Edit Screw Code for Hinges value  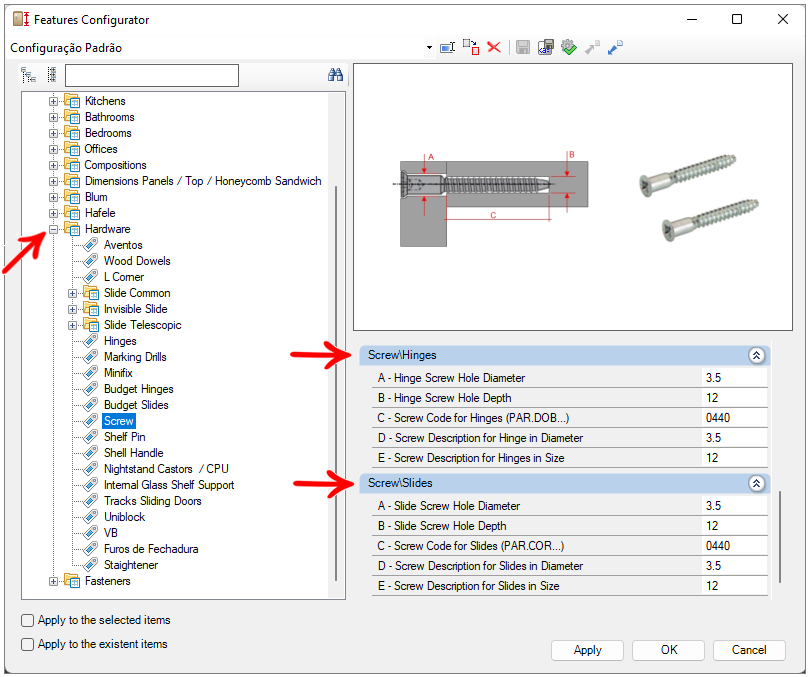734,418
